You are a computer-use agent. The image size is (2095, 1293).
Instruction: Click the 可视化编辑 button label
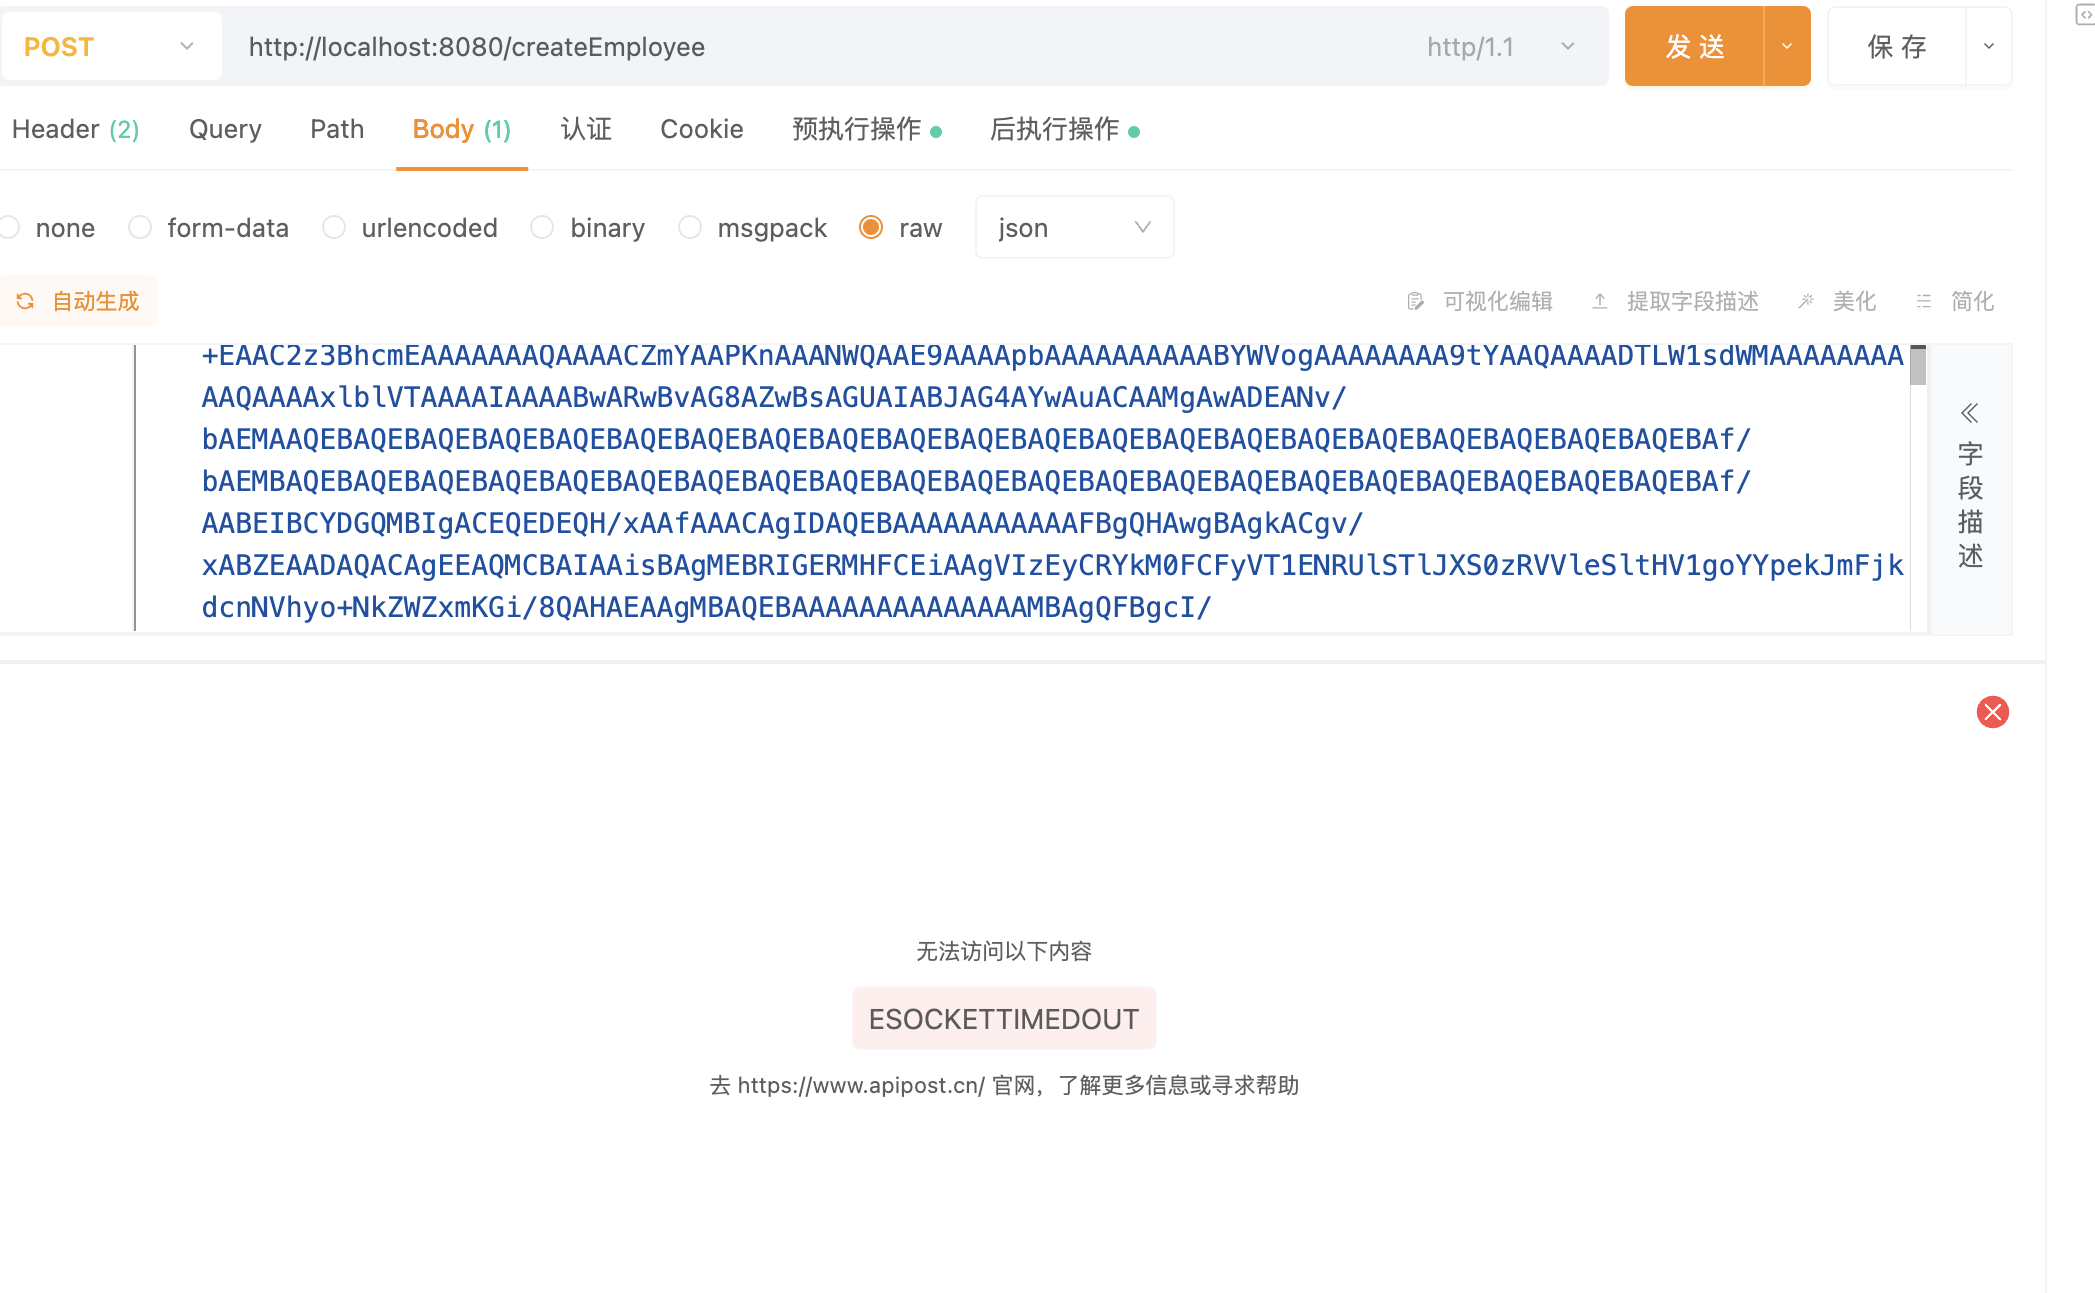point(1497,301)
